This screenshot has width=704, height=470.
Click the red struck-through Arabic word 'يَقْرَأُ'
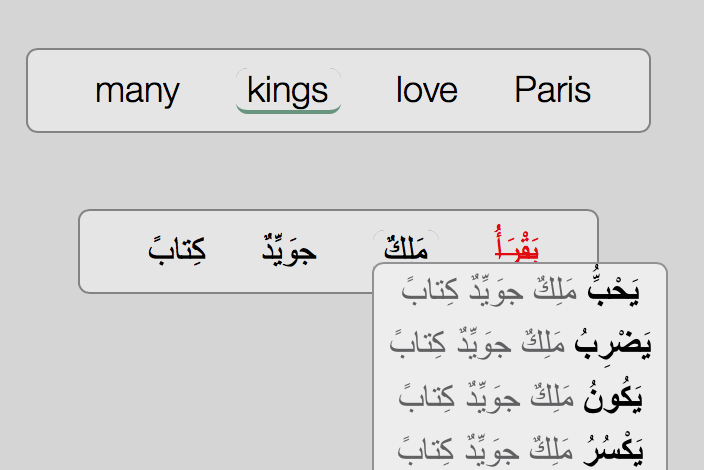[x=516, y=243]
